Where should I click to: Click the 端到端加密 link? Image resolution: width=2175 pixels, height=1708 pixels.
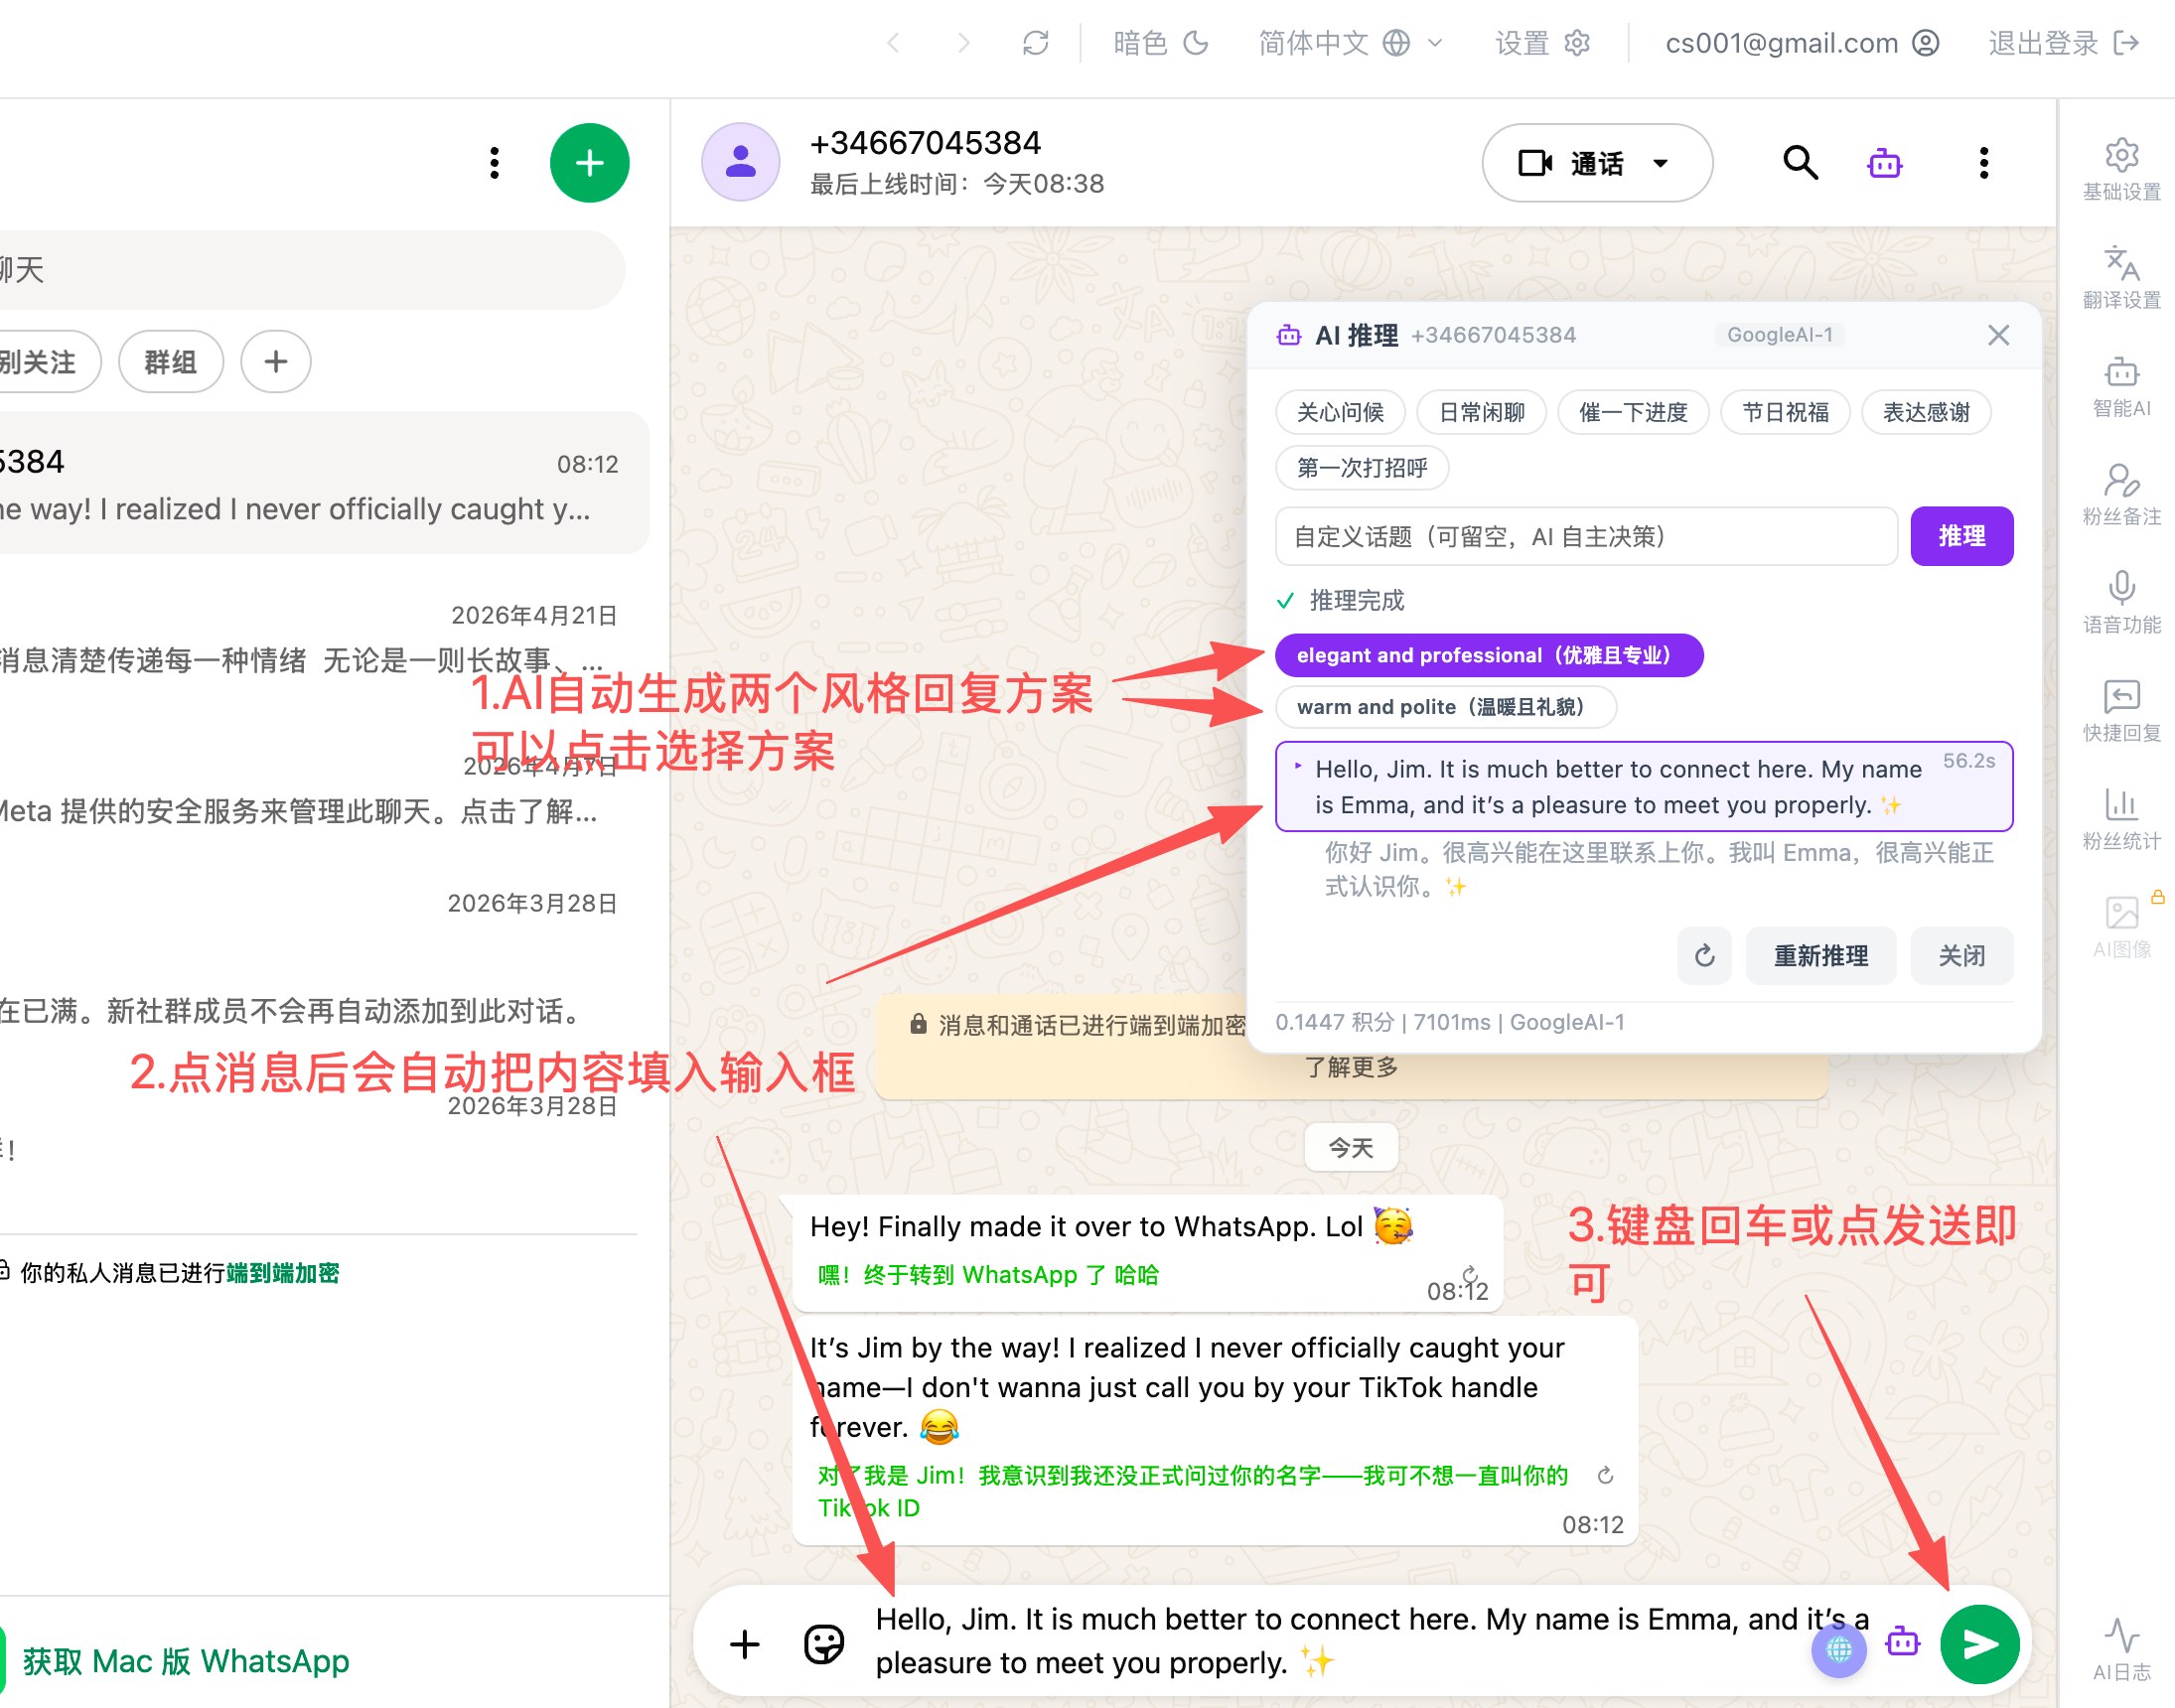(x=283, y=1272)
